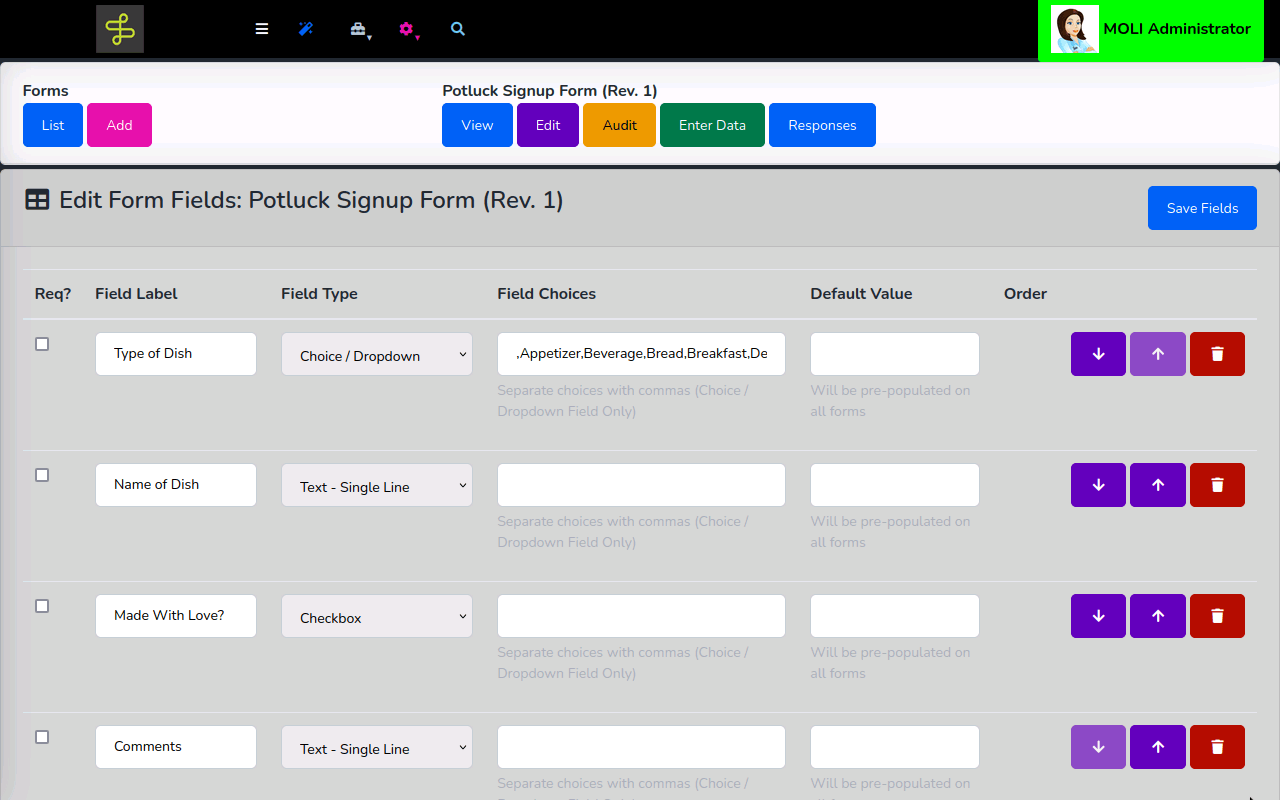The image size is (1280, 800).
Task: Move Type of Dish field down
Action: (x=1098, y=354)
